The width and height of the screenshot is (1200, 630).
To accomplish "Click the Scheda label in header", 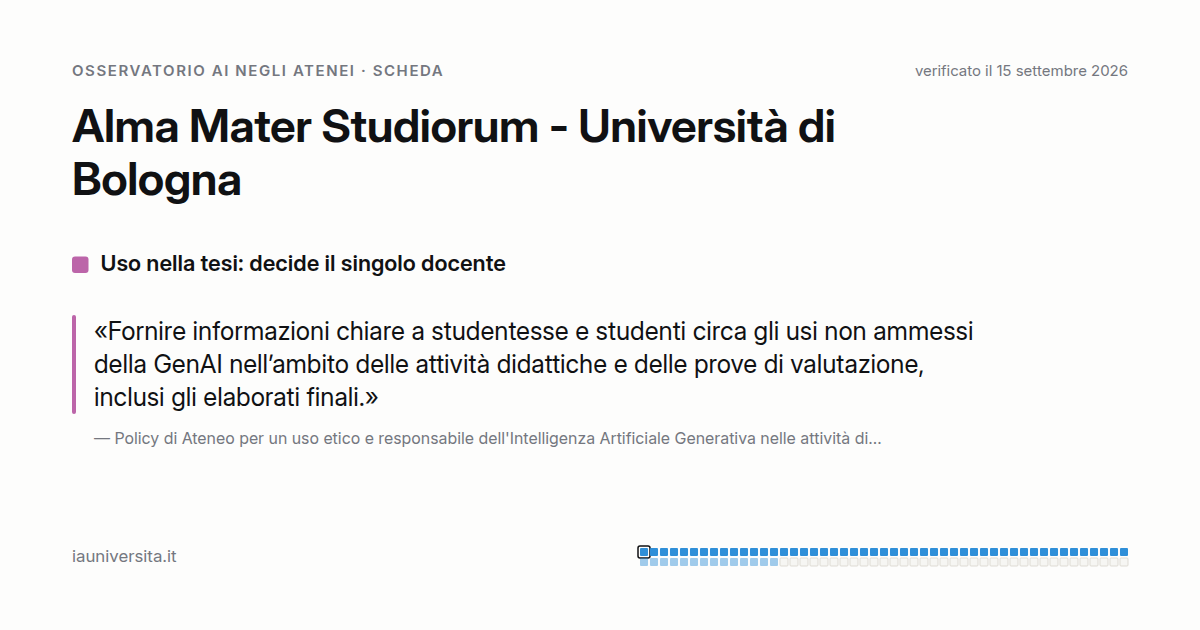I will pyautogui.click(x=408, y=71).
